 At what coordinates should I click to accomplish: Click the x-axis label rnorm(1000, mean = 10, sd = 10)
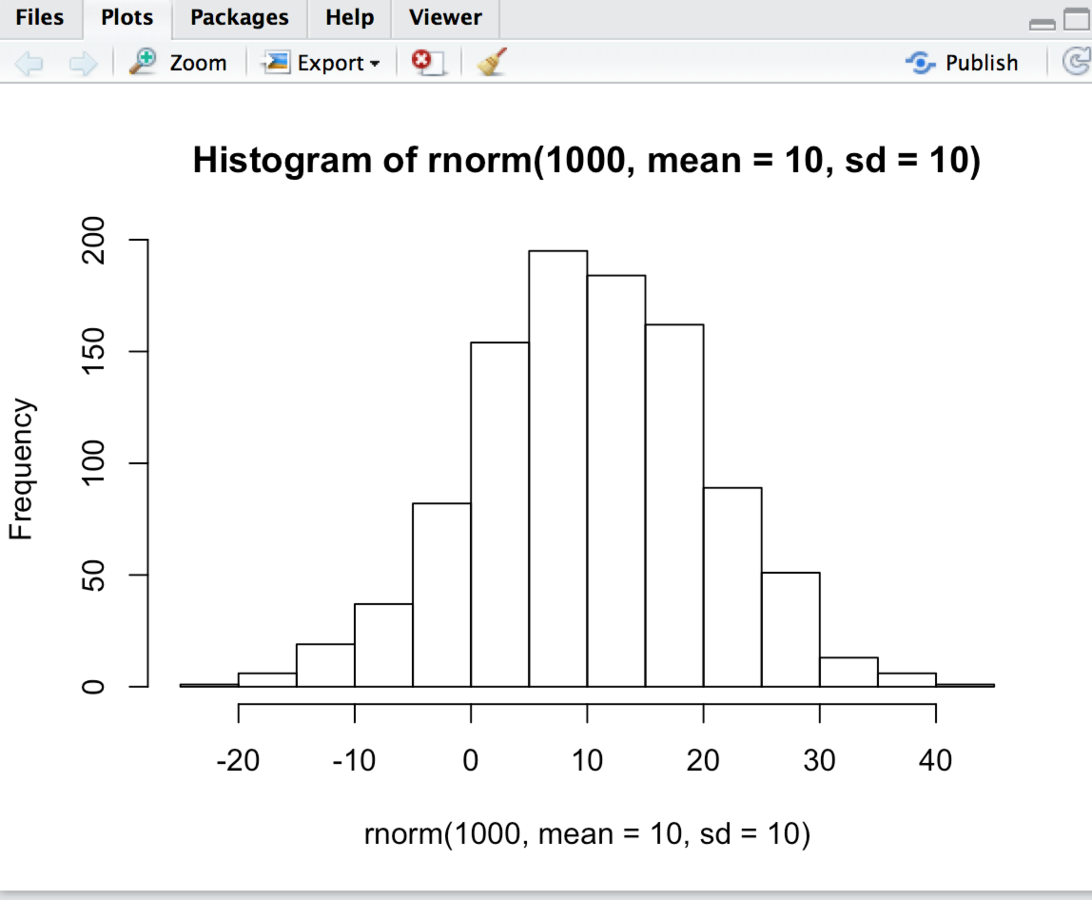(587, 834)
